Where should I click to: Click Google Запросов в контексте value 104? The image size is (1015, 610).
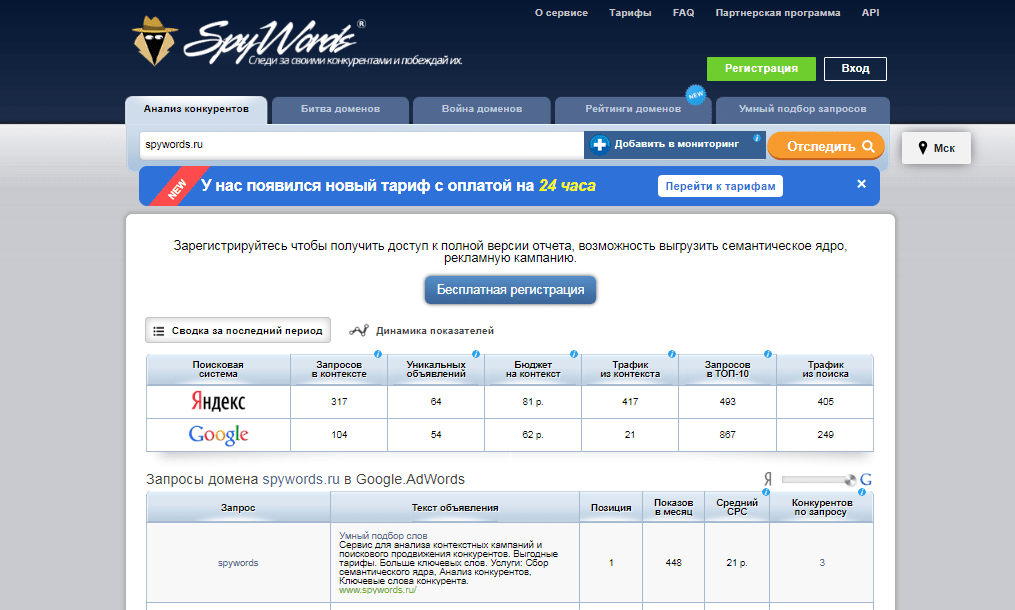coord(339,435)
